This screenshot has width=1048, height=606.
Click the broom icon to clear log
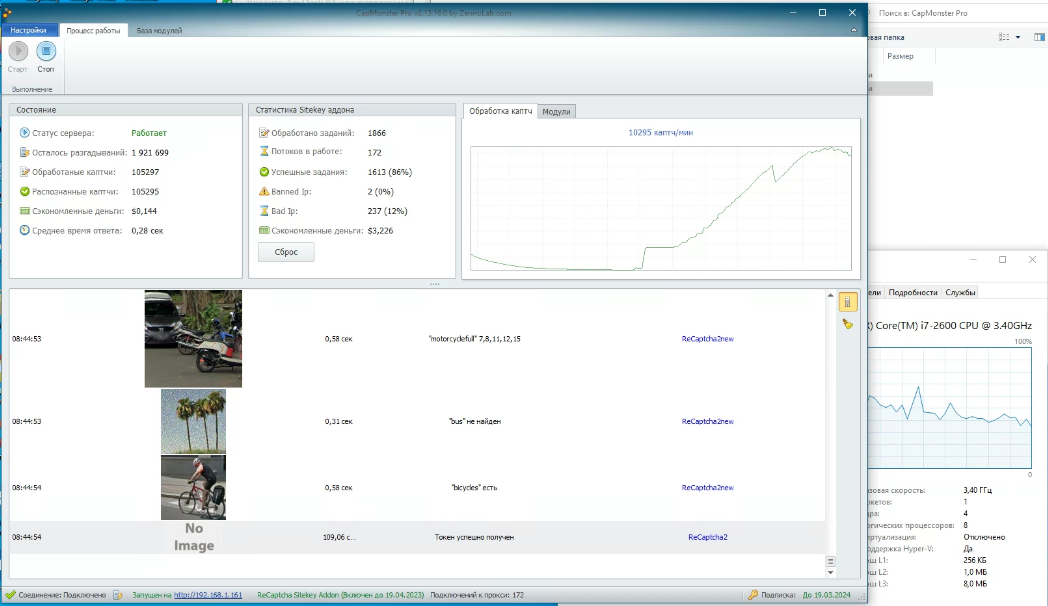point(846,324)
